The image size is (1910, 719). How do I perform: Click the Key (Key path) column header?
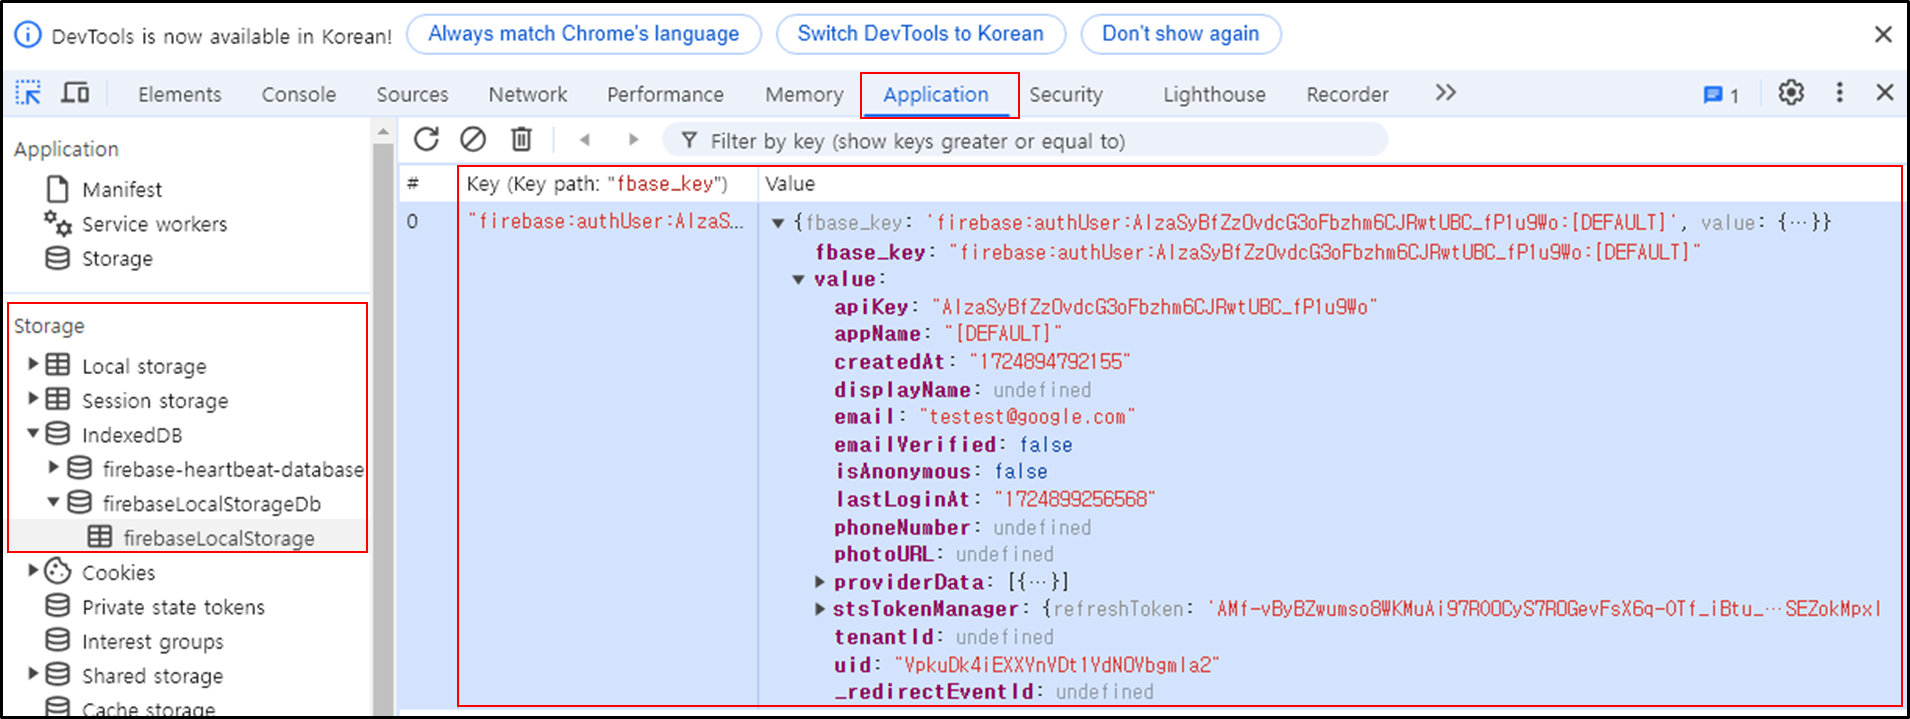pyautogui.click(x=606, y=183)
